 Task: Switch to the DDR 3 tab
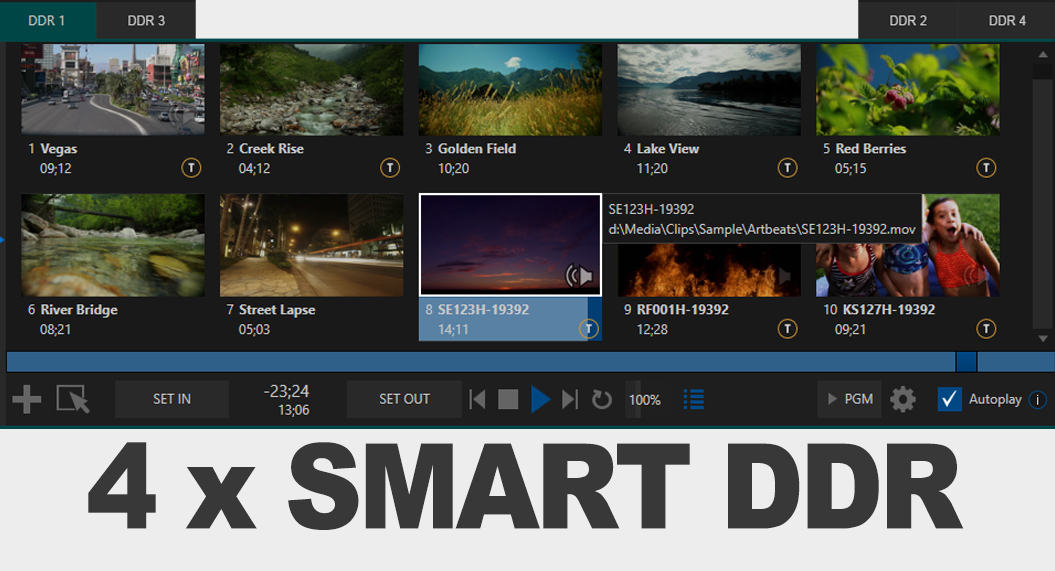point(146,20)
